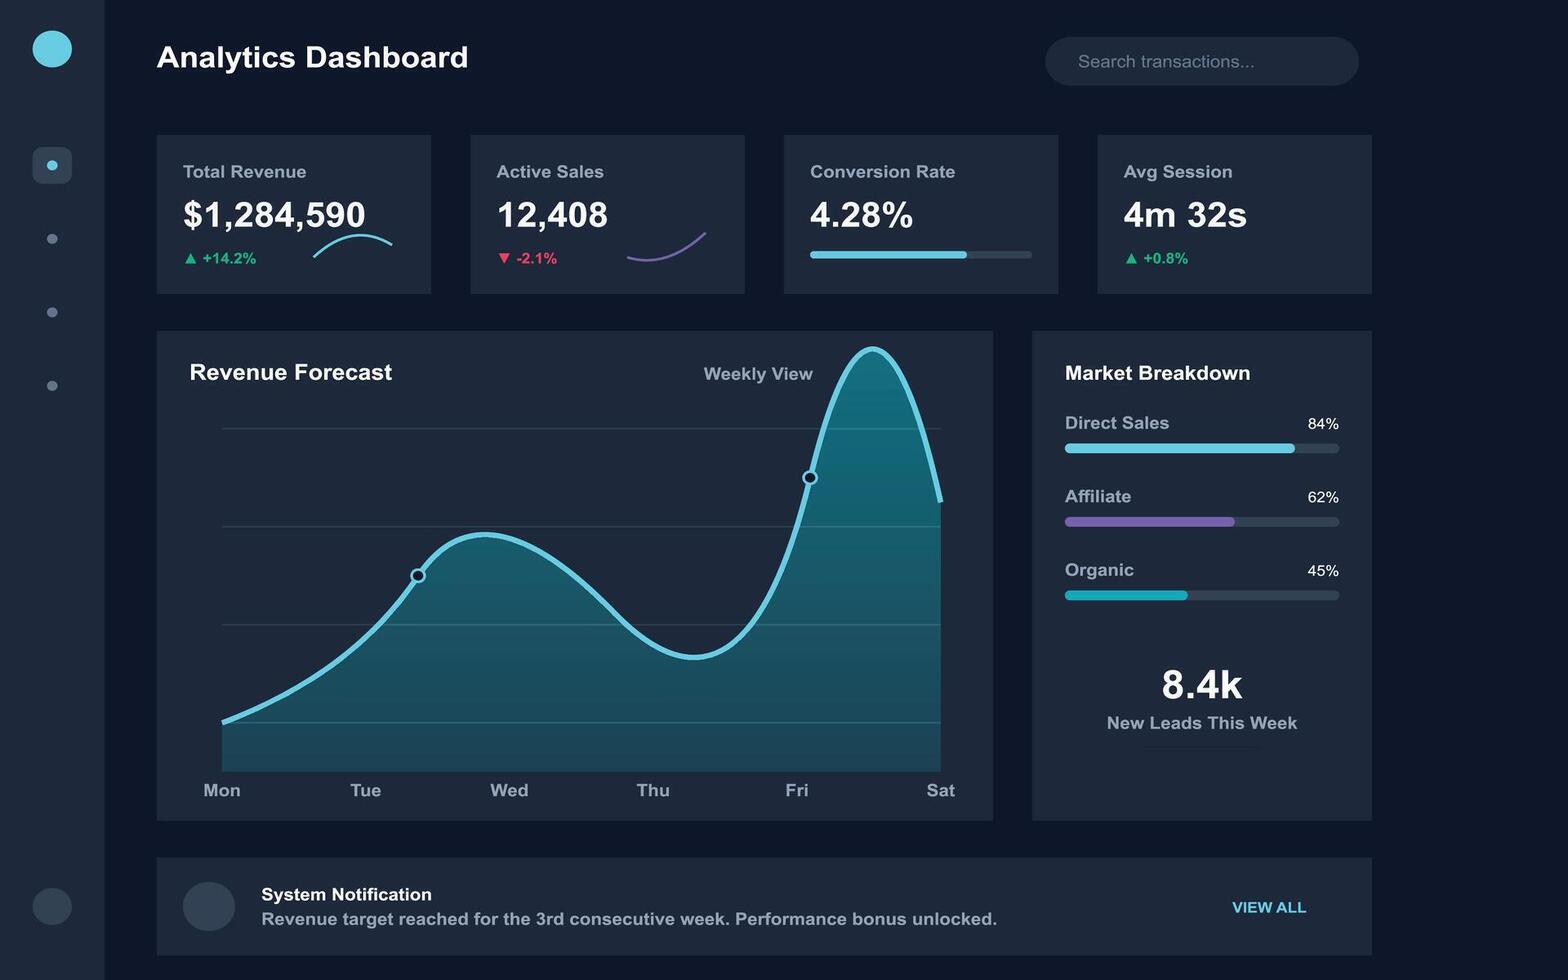Open the user avatar circle at the sidebar bottom

(x=52, y=906)
